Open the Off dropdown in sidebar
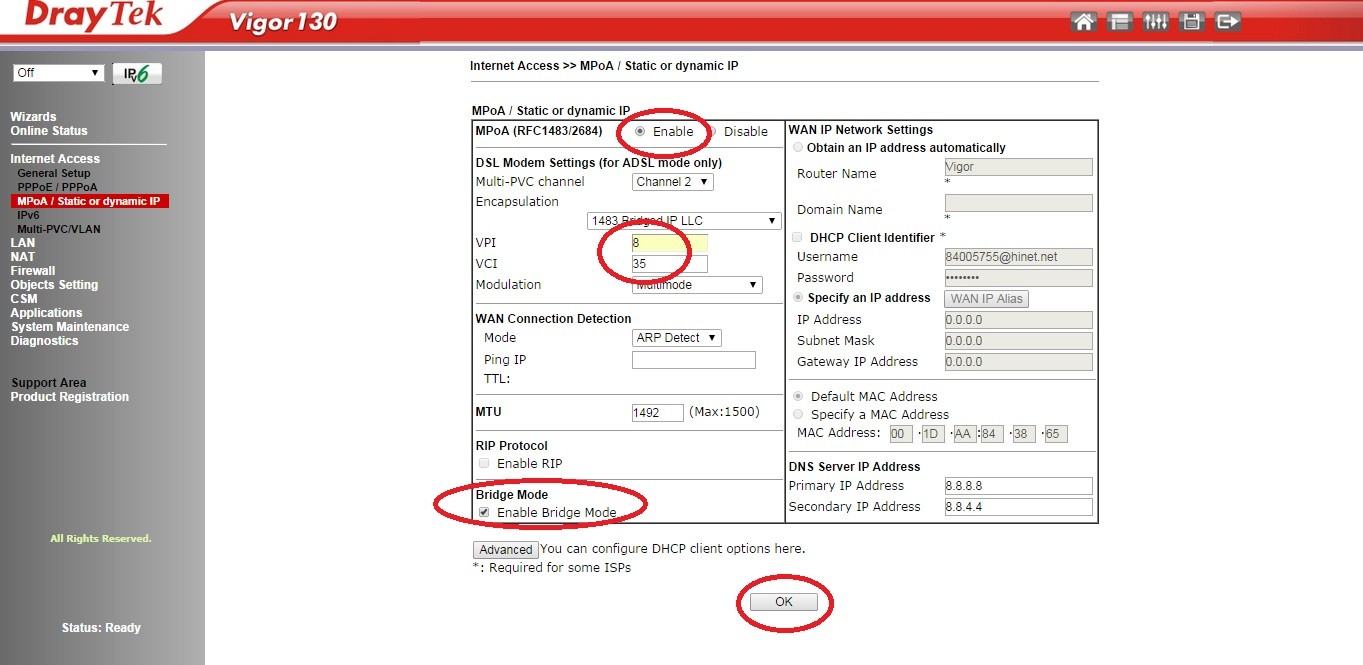 pos(58,73)
